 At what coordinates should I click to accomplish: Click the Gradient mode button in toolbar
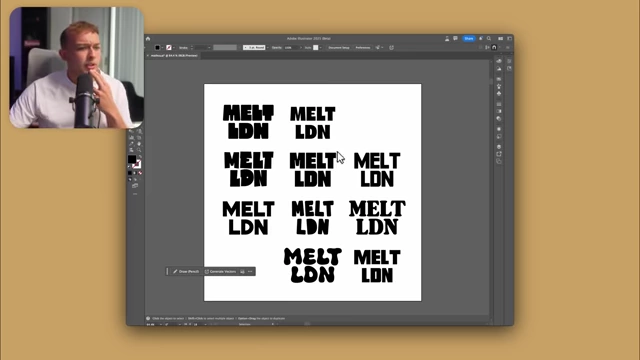pyautogui.click(x=135, y=173)
